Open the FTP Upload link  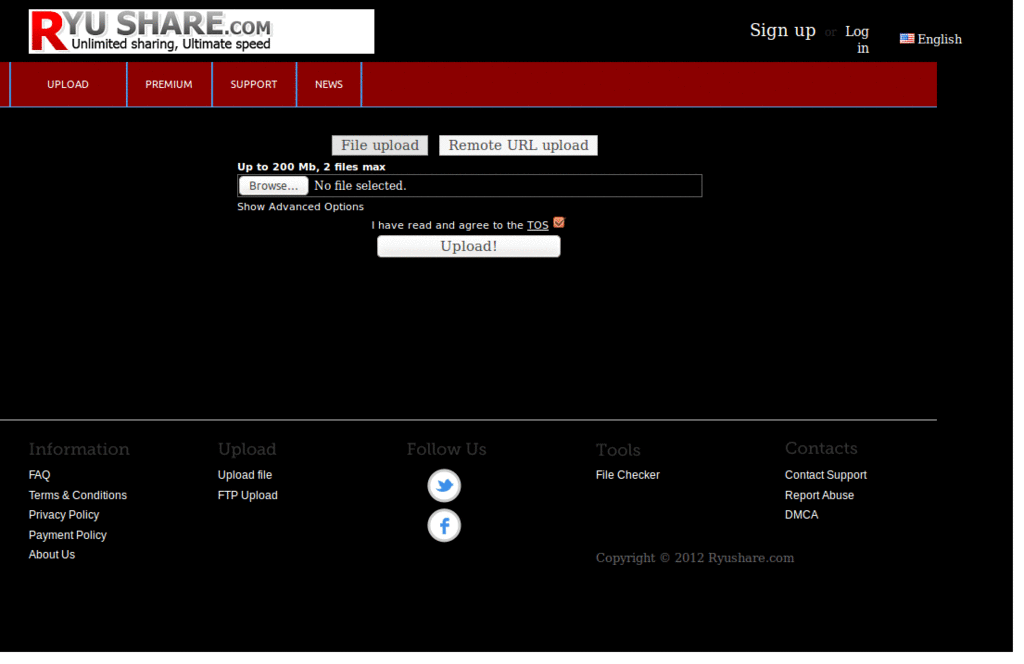coord(248,496)
